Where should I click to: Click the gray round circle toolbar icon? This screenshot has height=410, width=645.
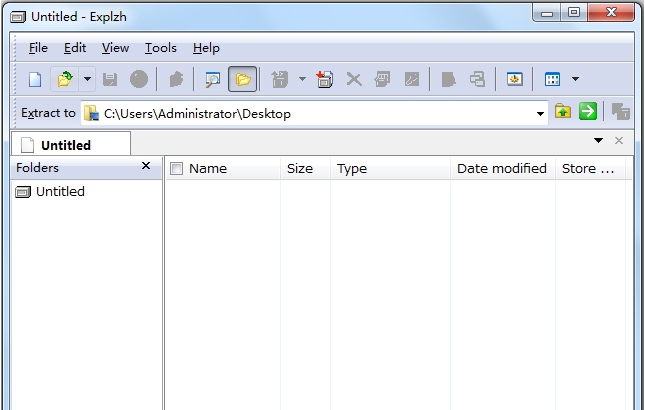click(x=139, y=79)
